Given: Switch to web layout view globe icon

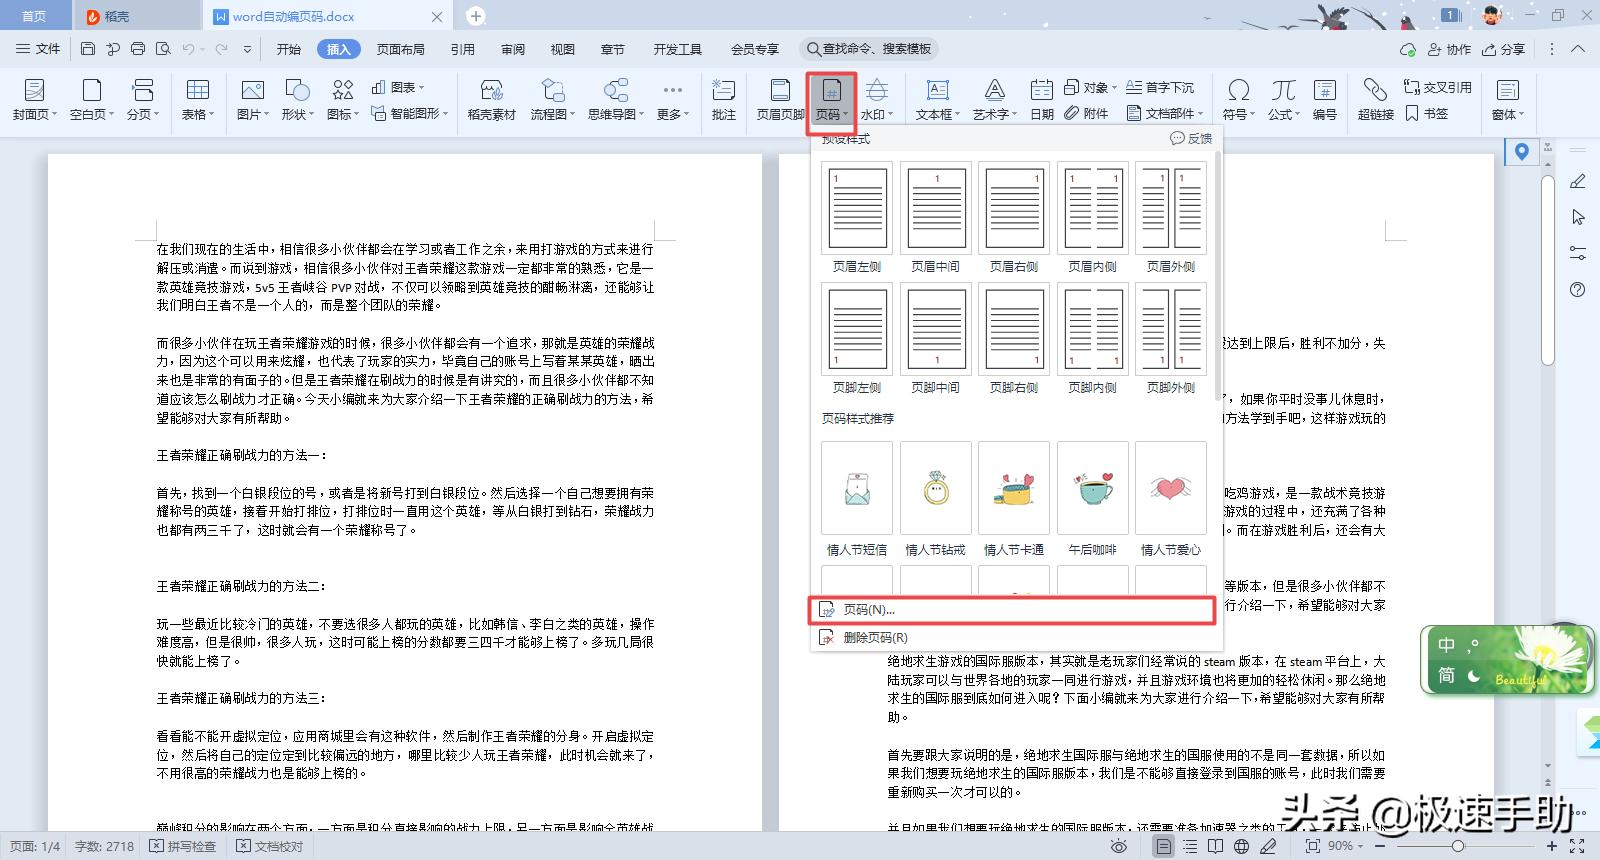Looking at the screenshot, I should click(1241, 846).
